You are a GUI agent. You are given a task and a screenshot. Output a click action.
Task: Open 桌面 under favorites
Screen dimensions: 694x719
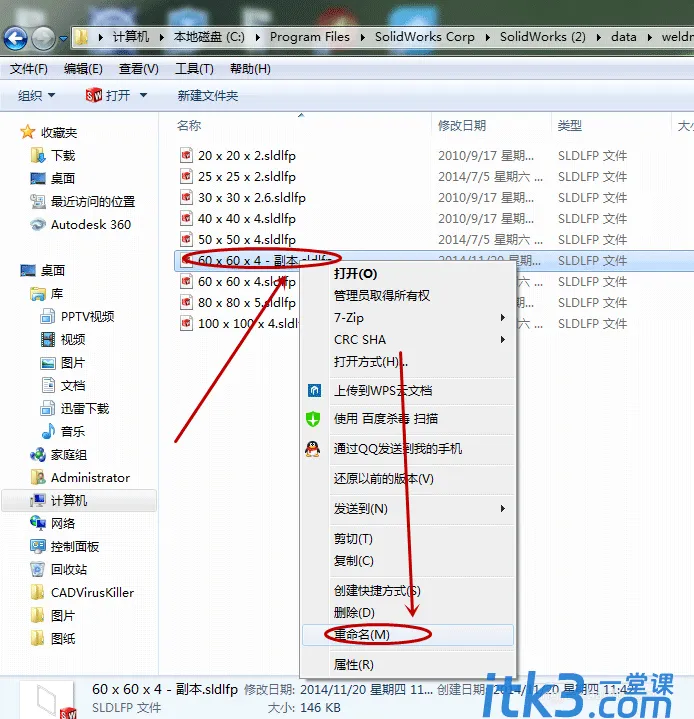[x=52, y=178]
